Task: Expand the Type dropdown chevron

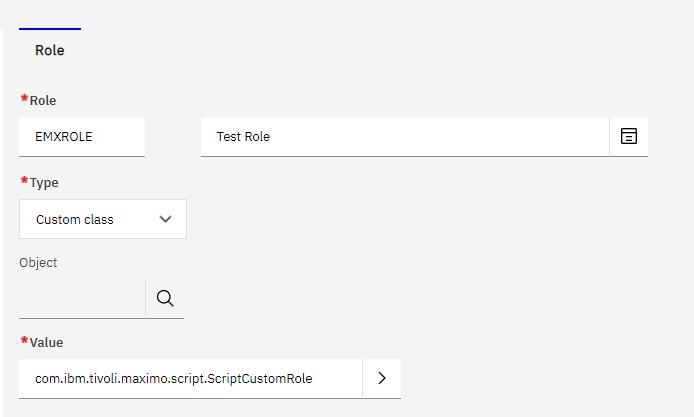Action: pyautogui.click(x=165, y=219)
